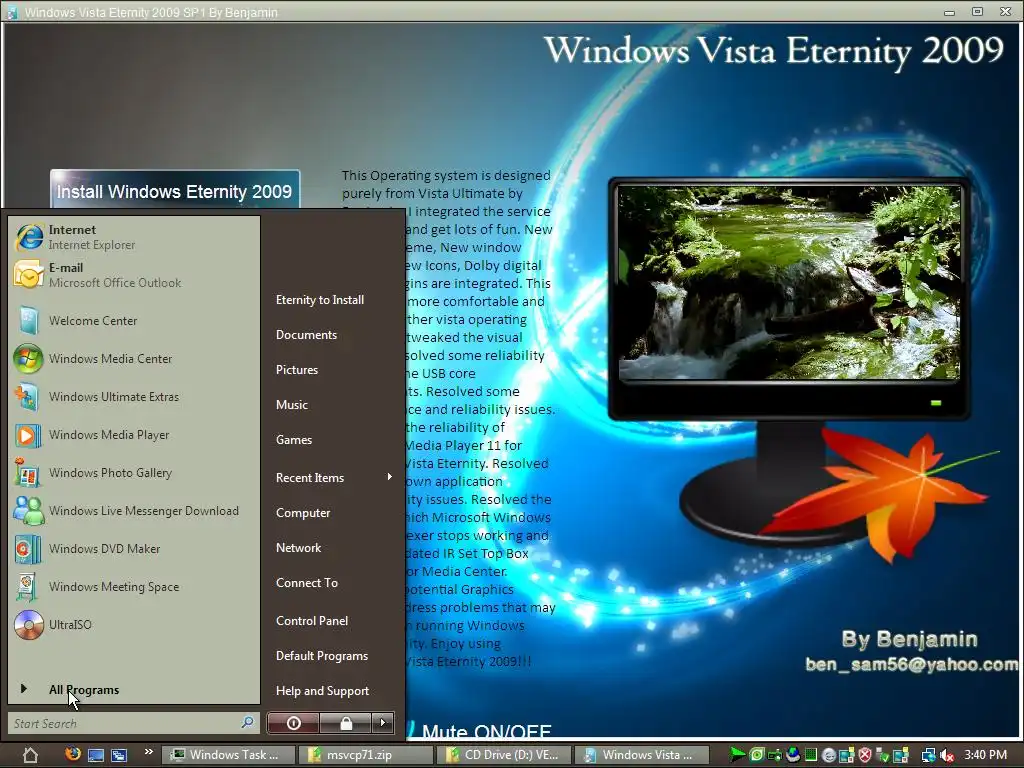This screenshot has width=1024, height=768.
Task: Click the red security shield tray icon
Action: (865, 756)
